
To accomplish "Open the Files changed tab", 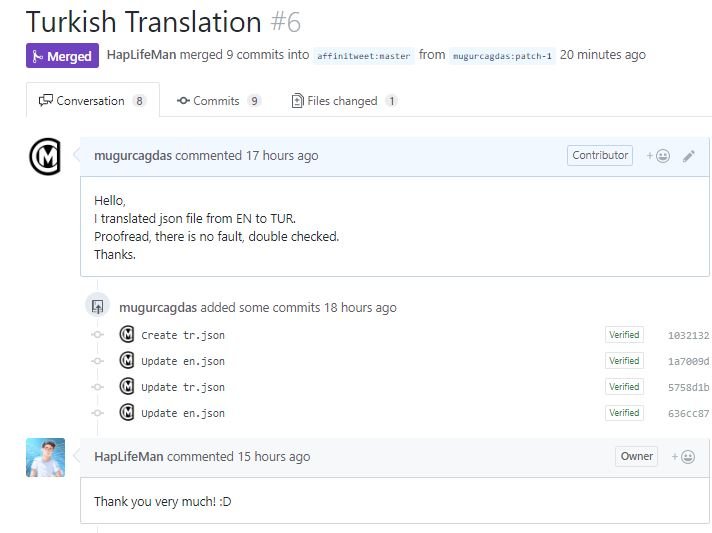I will (x=344, y=101).
